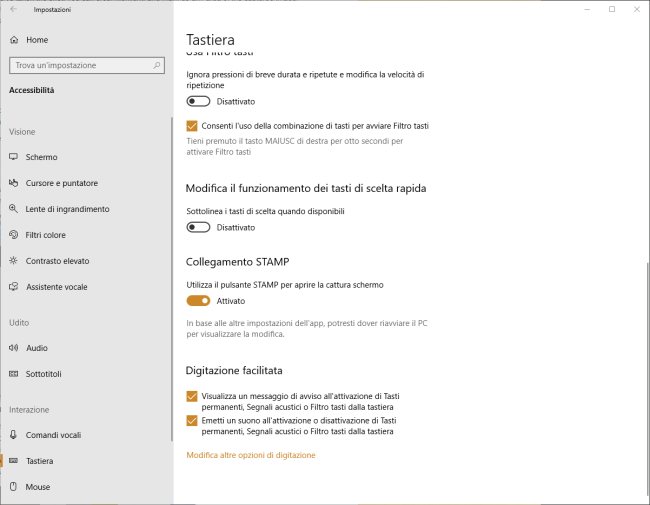The height and width of the screenshot is (505, 650).
Task: Open Comandi vocali section
Action: click(53, 435)
